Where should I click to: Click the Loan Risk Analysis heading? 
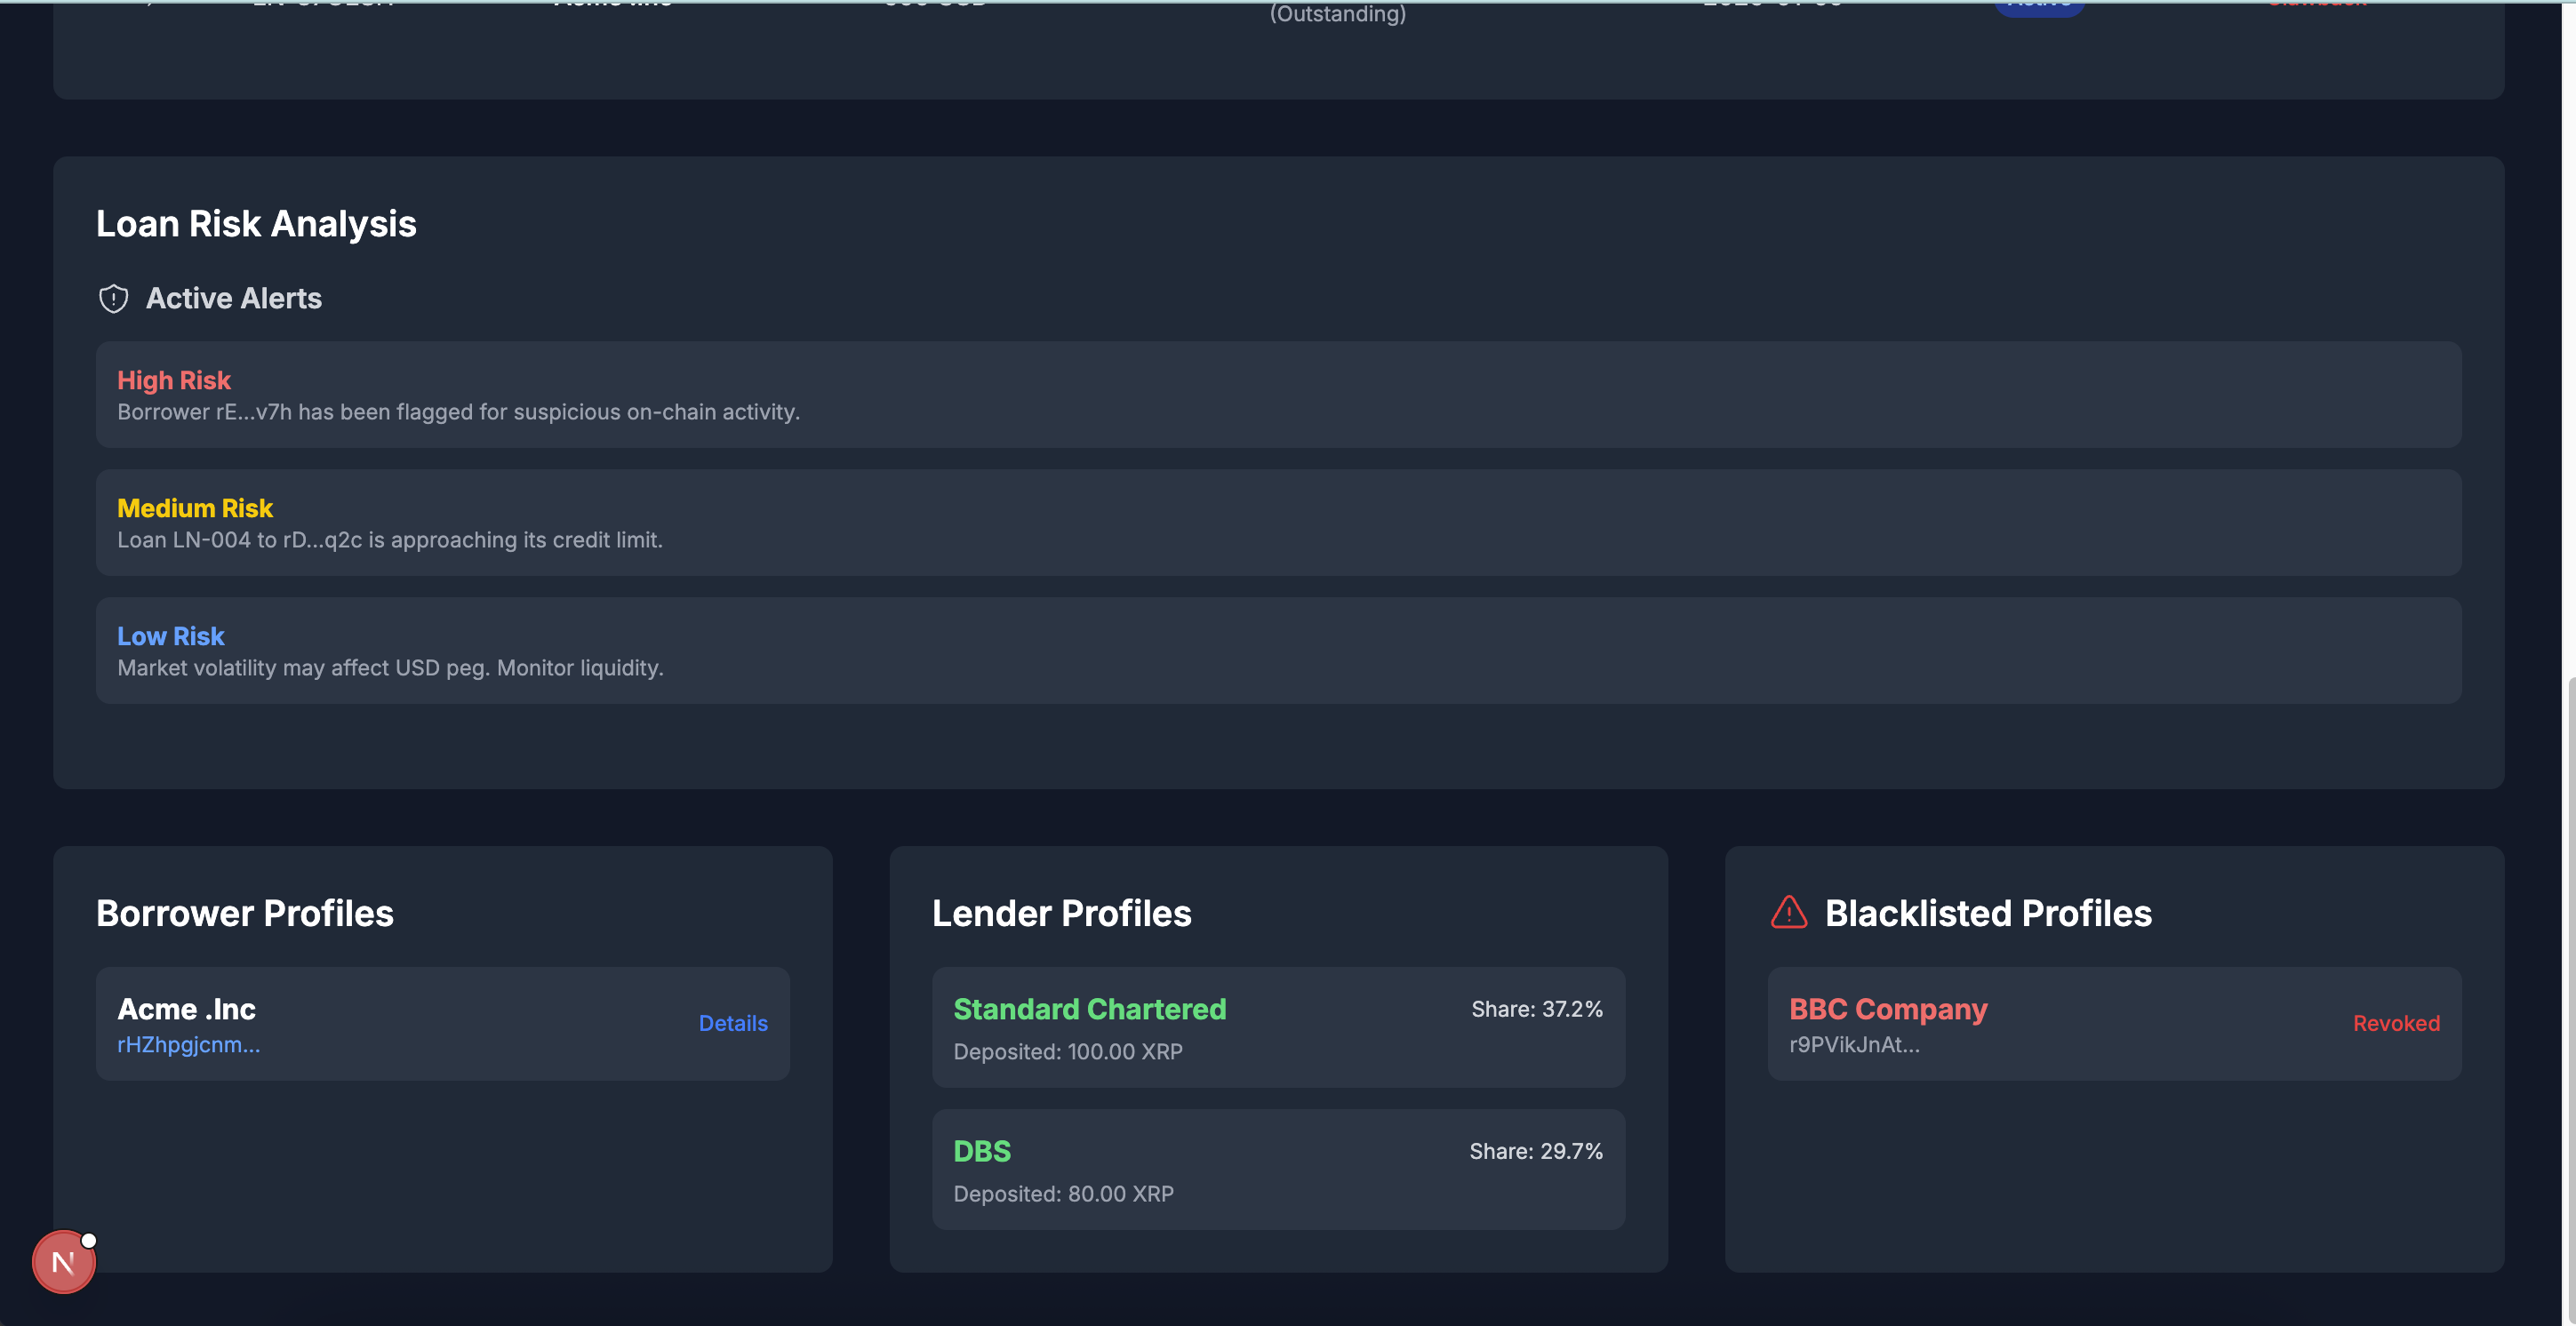pyautogui.click(x=256, y=224)
